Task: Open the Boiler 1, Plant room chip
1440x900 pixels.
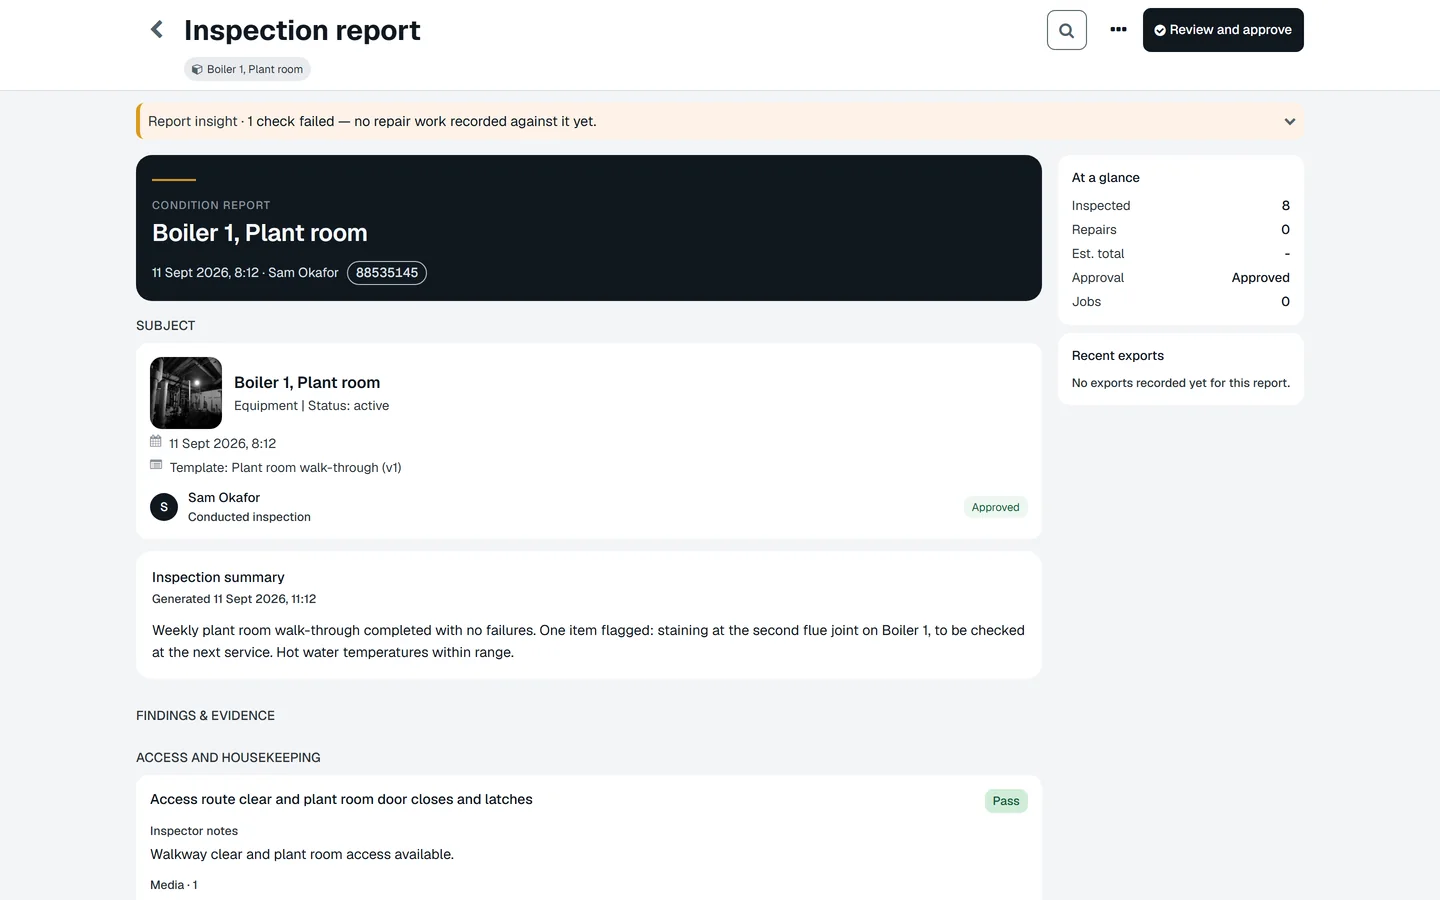Action: point(247,69)
